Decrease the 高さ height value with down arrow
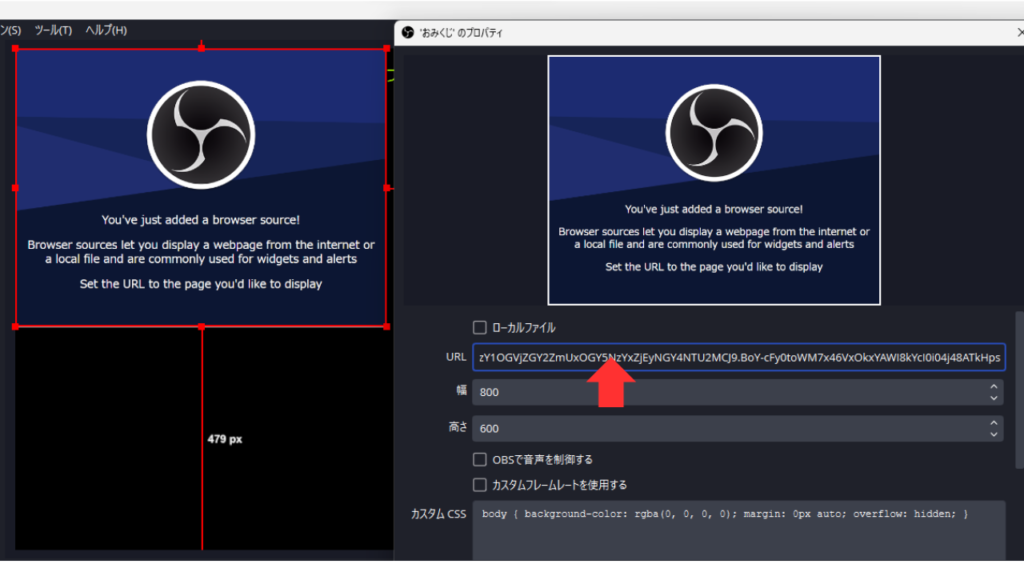This screenshot has height=576, width=1024. click(993, 435)
